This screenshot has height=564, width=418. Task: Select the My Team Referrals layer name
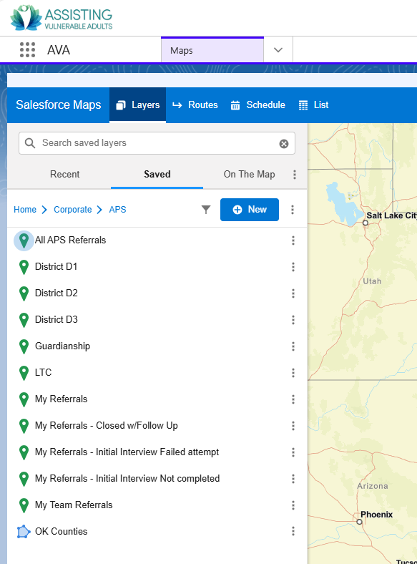[74, 505]
